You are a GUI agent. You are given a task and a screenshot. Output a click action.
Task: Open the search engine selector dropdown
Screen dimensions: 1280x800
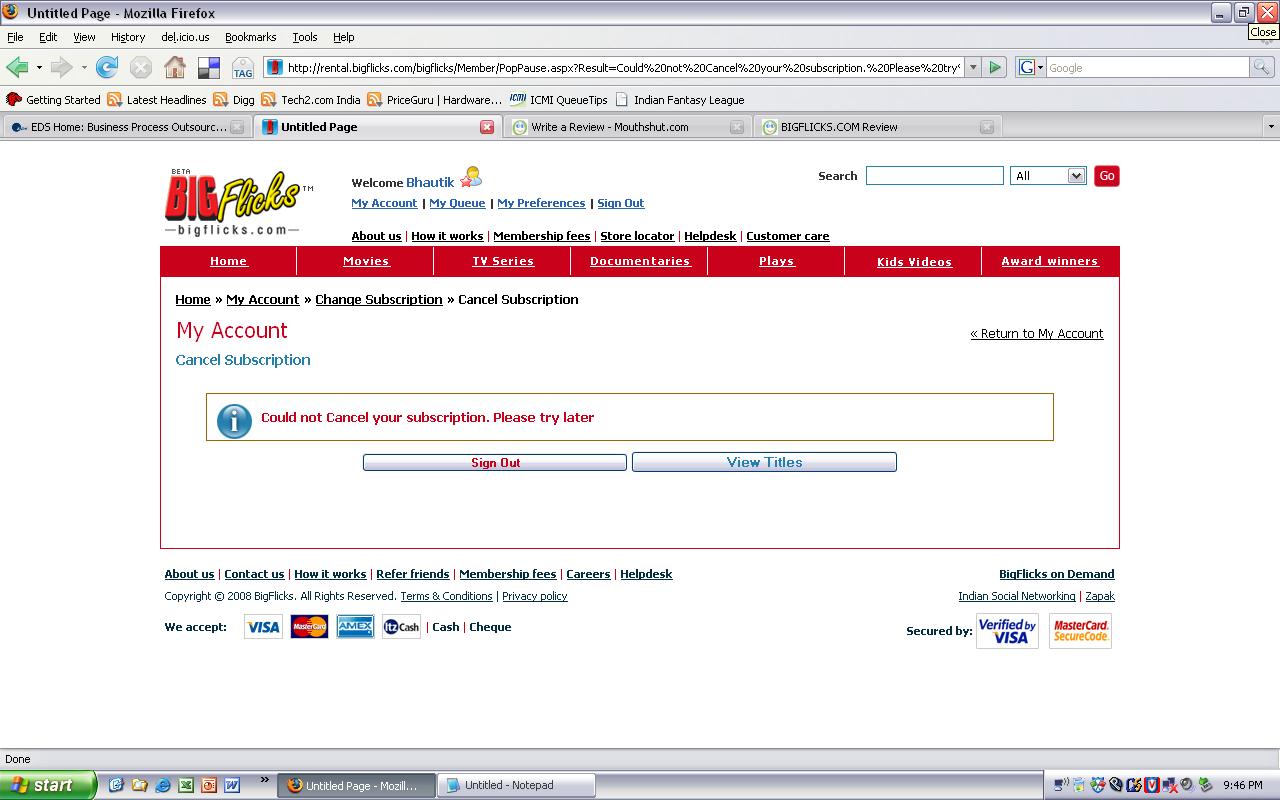[1031, 68]
